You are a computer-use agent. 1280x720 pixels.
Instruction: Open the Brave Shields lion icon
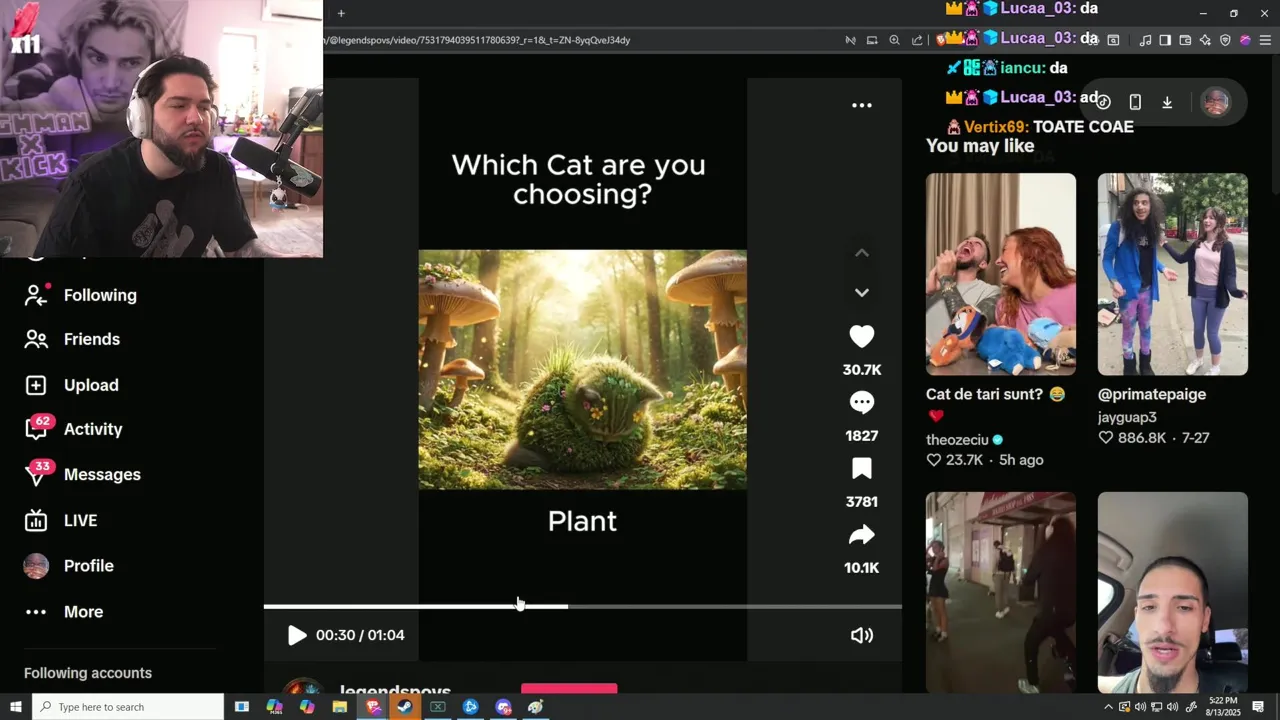point(940,40)
